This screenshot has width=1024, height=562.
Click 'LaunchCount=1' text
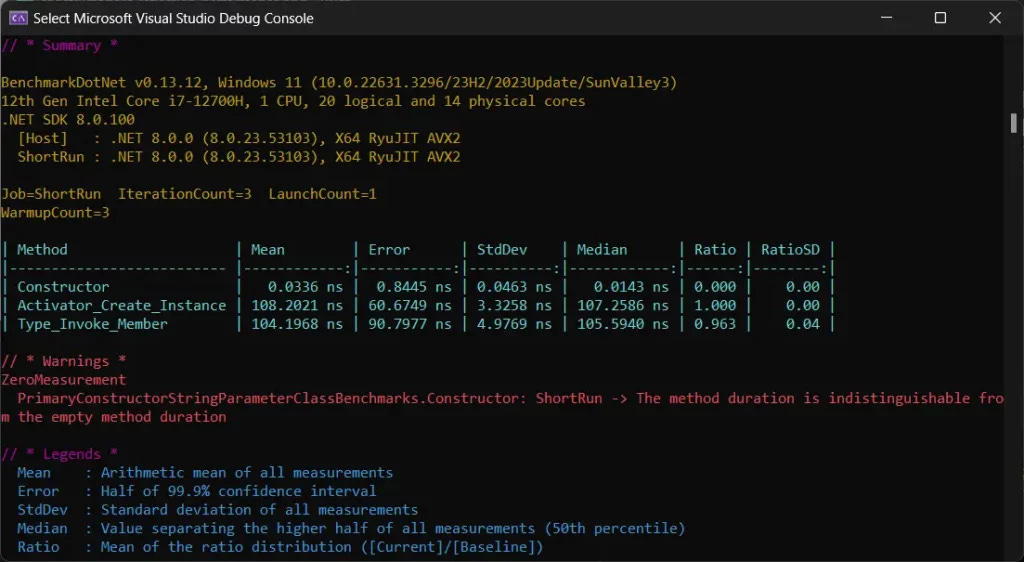point(323,194)
